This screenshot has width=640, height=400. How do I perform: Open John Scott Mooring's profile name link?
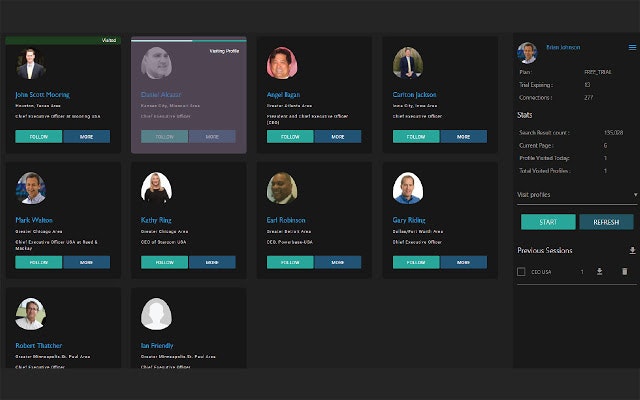[x=42, y=95]
